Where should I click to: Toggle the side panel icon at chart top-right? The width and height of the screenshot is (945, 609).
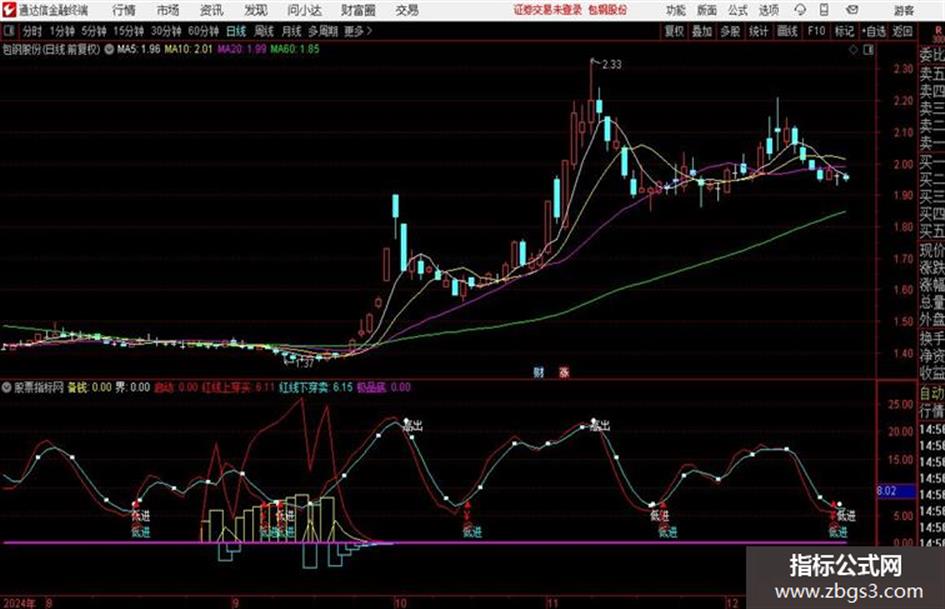coord(868,50)
